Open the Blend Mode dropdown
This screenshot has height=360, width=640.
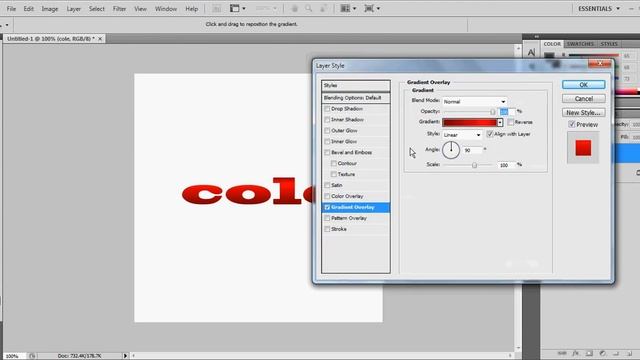pos(474,101)
